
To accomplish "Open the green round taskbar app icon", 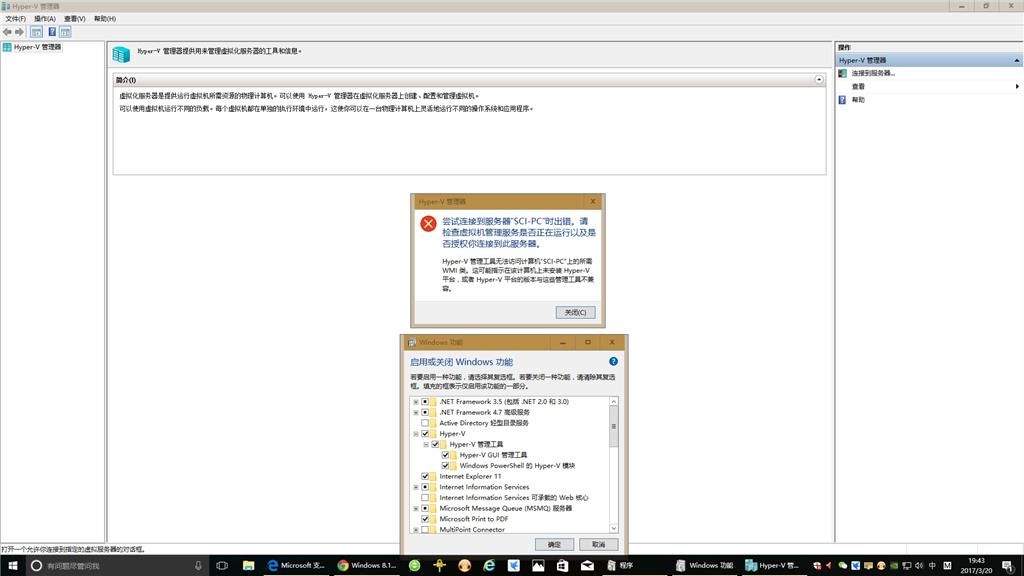I will [x=415, y=566].
